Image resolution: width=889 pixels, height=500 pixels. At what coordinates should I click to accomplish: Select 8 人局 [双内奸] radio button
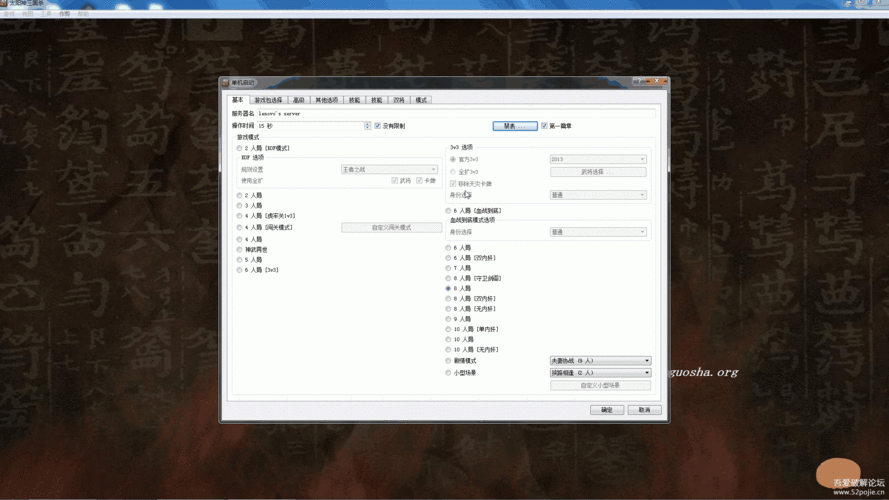click(448, 299)
